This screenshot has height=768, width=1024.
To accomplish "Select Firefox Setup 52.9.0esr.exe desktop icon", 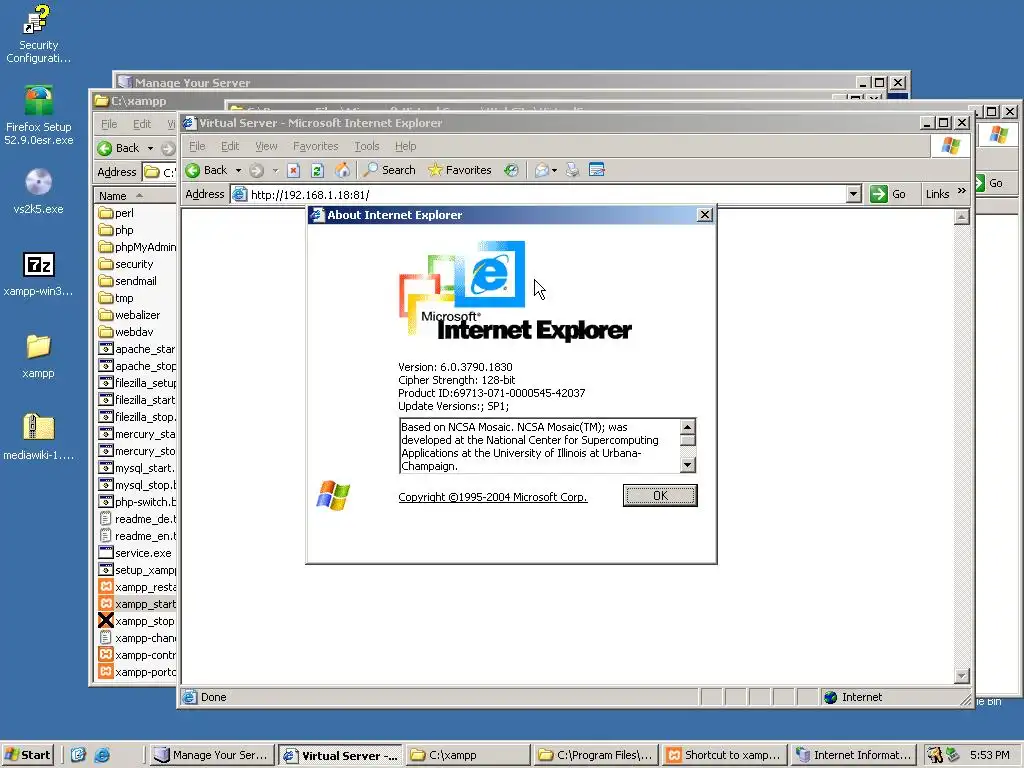I will (x=39, y=116).
